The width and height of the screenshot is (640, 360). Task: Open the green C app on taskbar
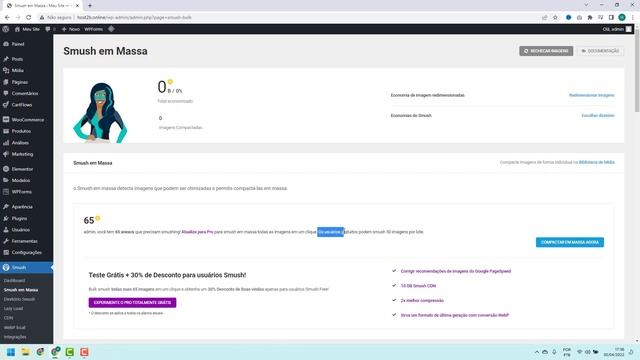[x=69, y=352]
